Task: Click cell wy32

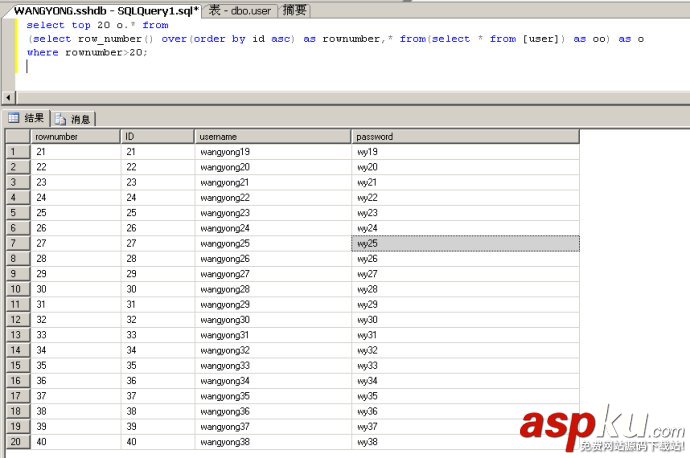Action: 465,350
